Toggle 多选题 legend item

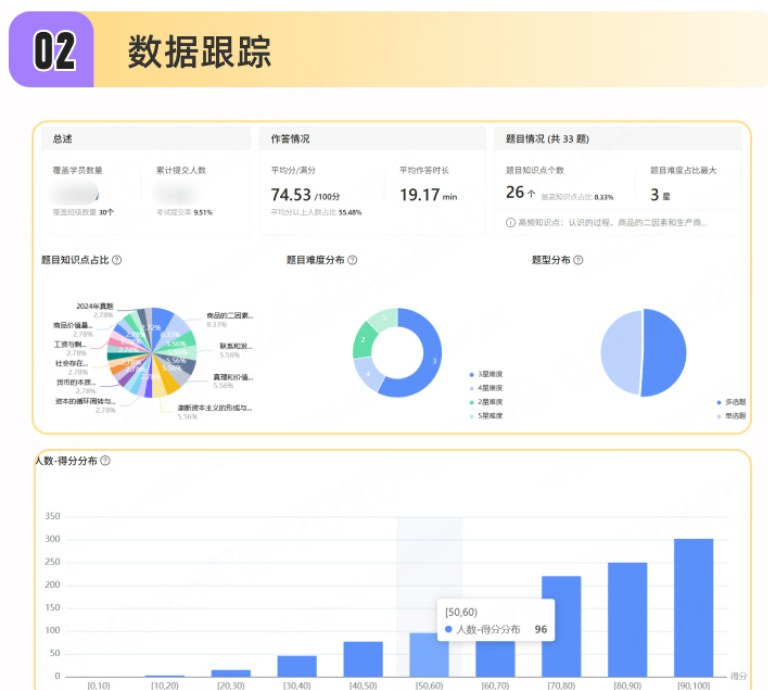tap(731, 402)
